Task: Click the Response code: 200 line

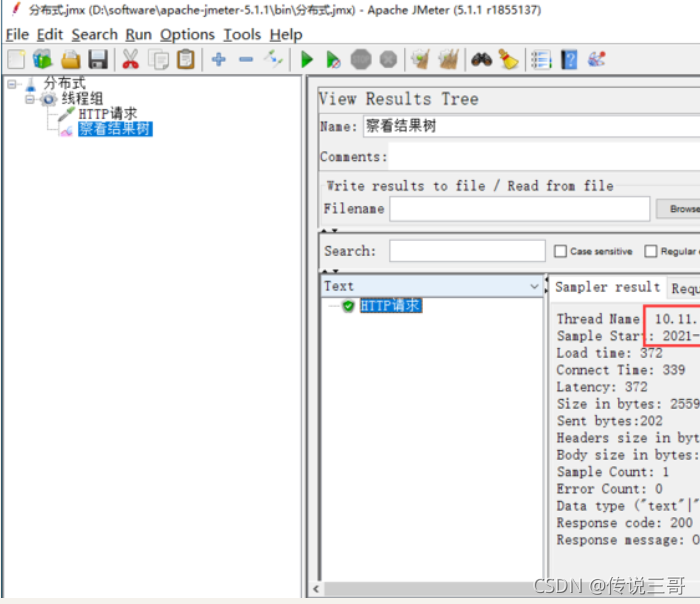Action: (x=625, y=523)
